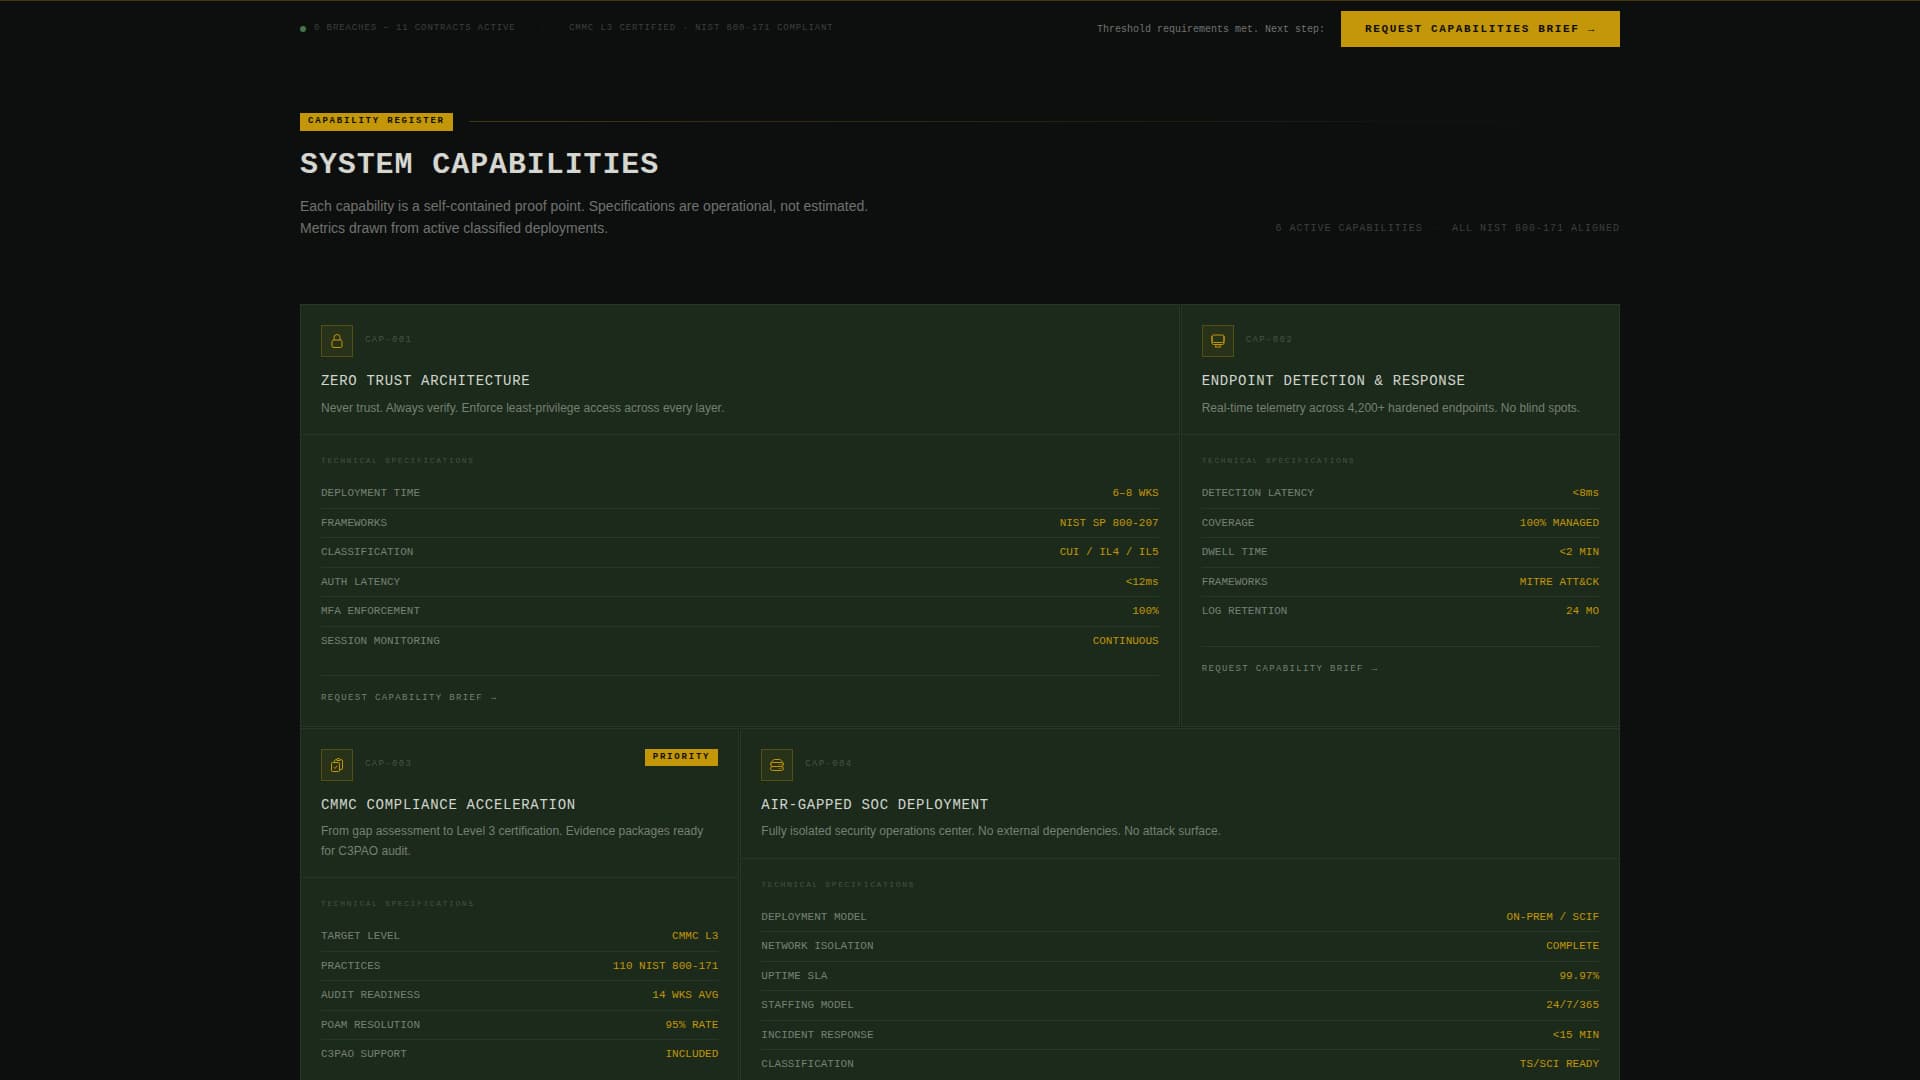Click All NIST 800-171 Aligned text
The width and height of the screenshot is (1920, 1080).
[1535, 228]
